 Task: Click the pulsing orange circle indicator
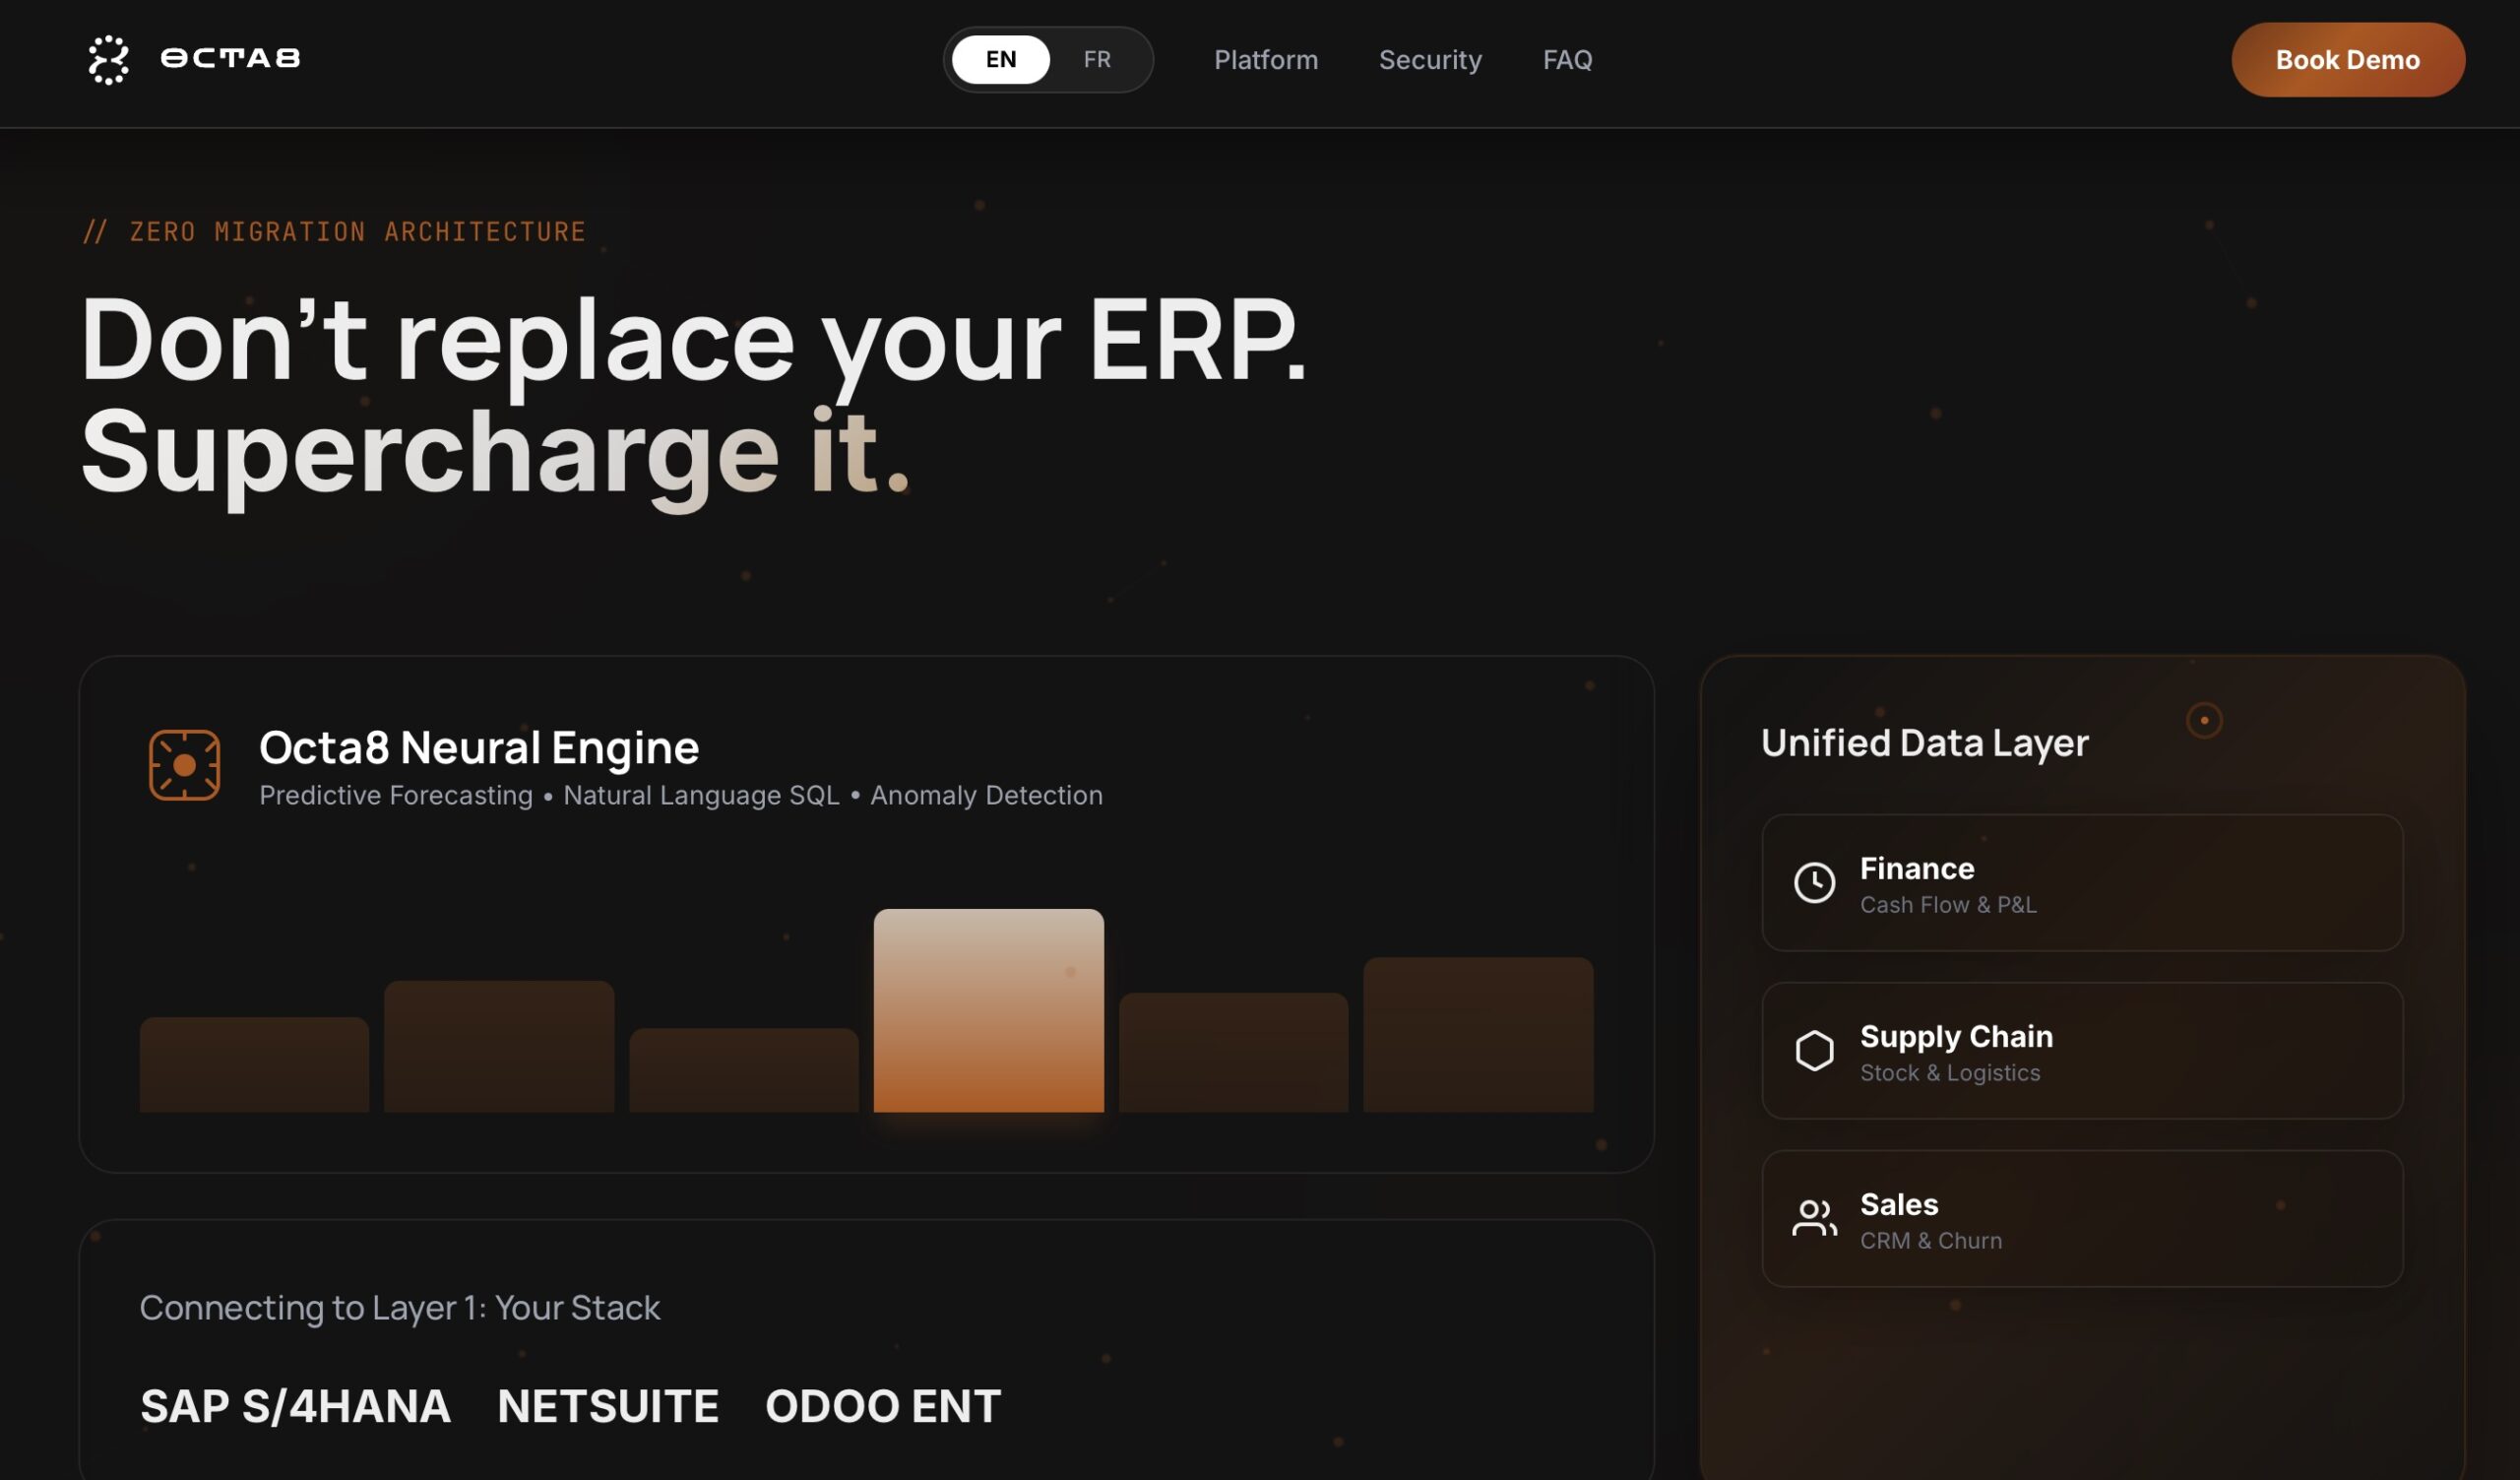coord(2204,720)
